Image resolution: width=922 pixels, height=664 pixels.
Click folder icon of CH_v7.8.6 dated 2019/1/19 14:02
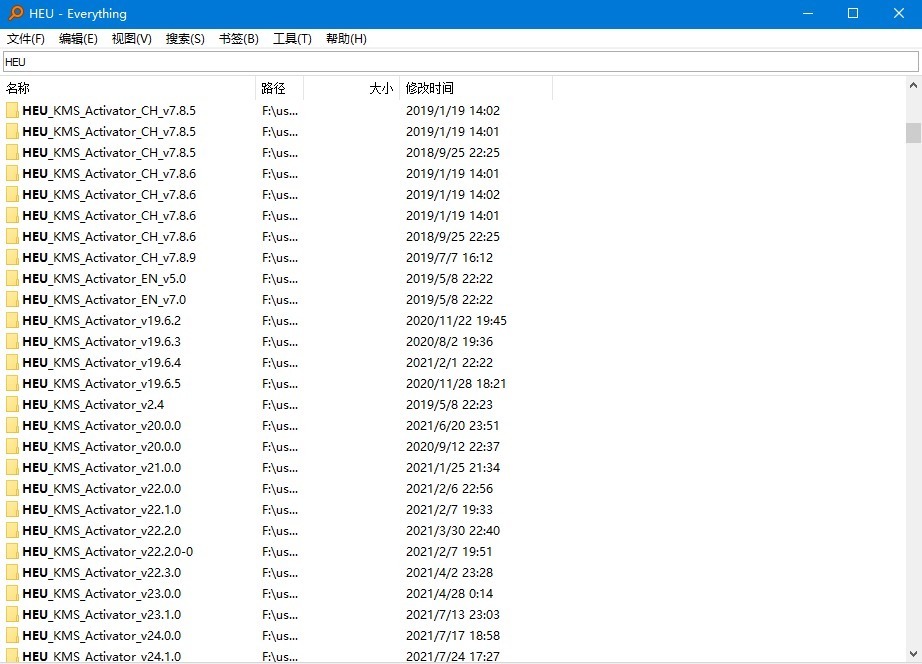click(12, 195)
